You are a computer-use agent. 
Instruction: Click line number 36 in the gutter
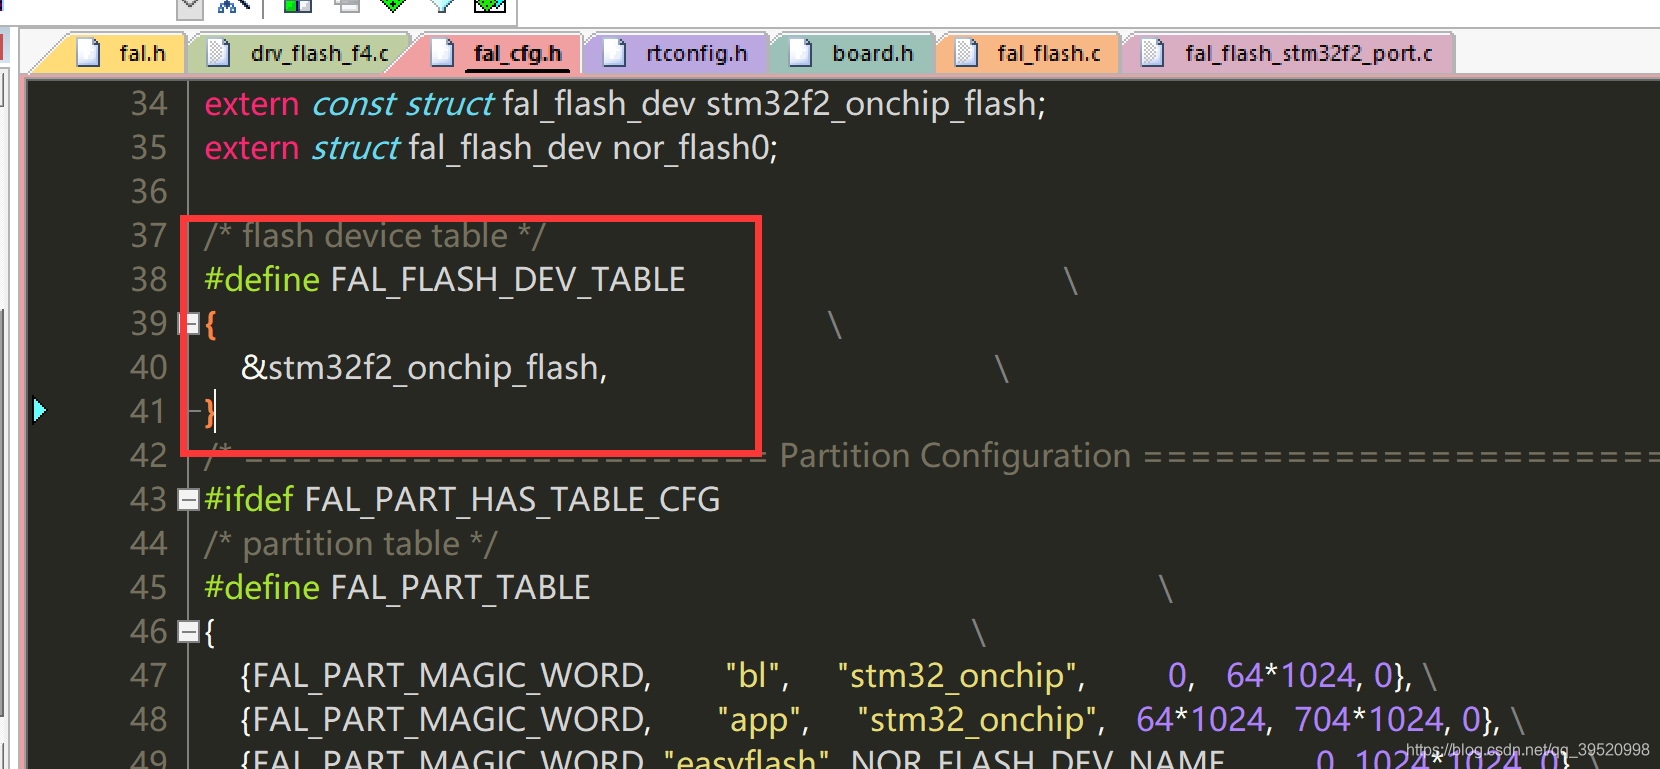coord(149,192)
